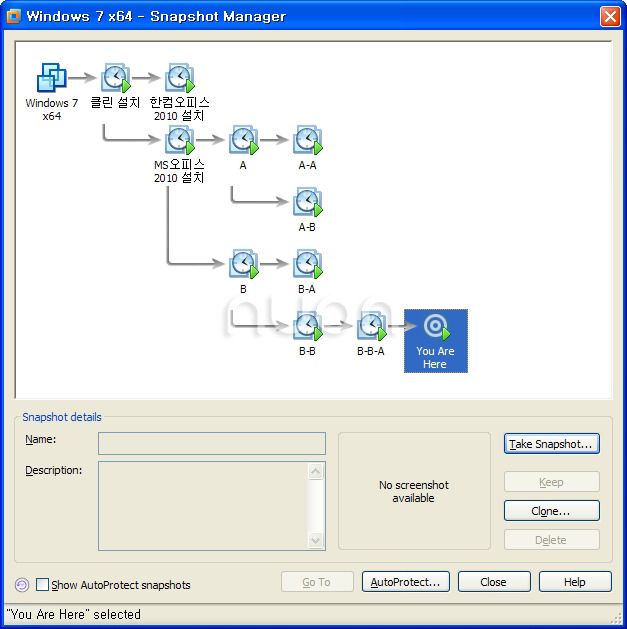Image resolution: width=627 pixels, height=629 pixels.
Task: Enable Show AutoProtect snapshots checkbox
Action: (x=42, y=584)
